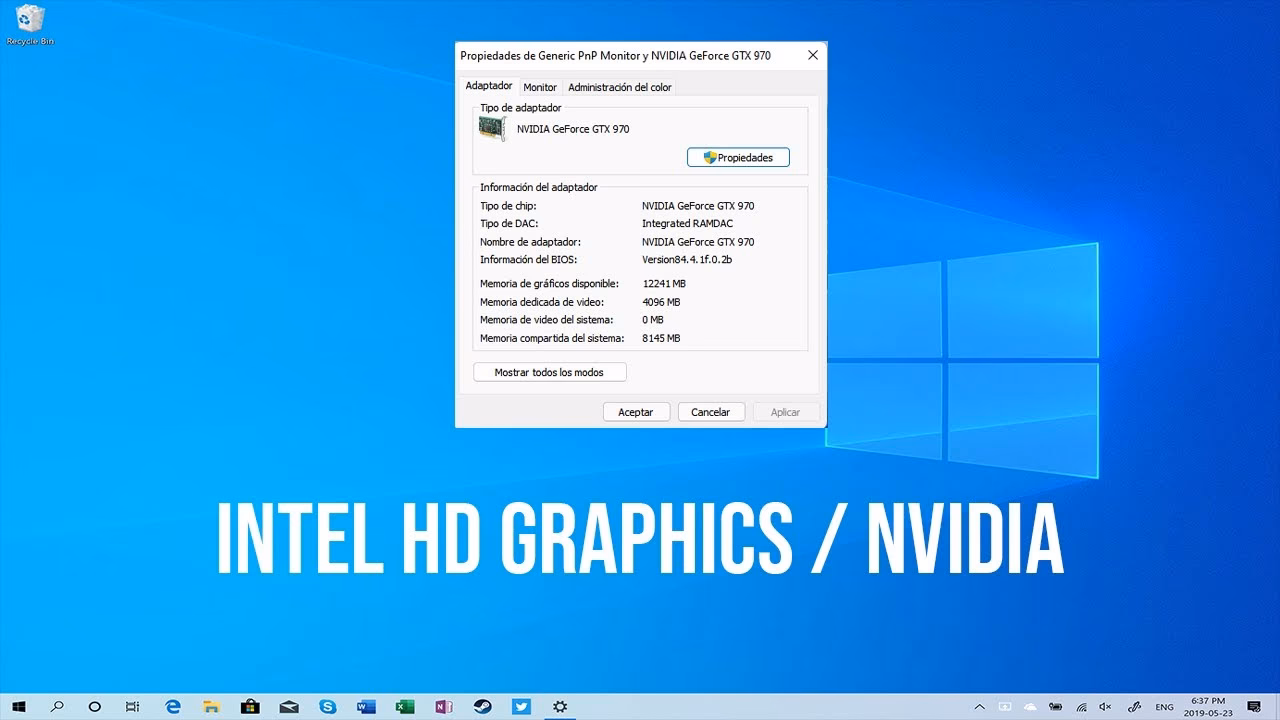The height and width of the screenshot is (720, 1280).
Task: Click the 4096 MB dedicated video memory value
Action: point(661,302)
